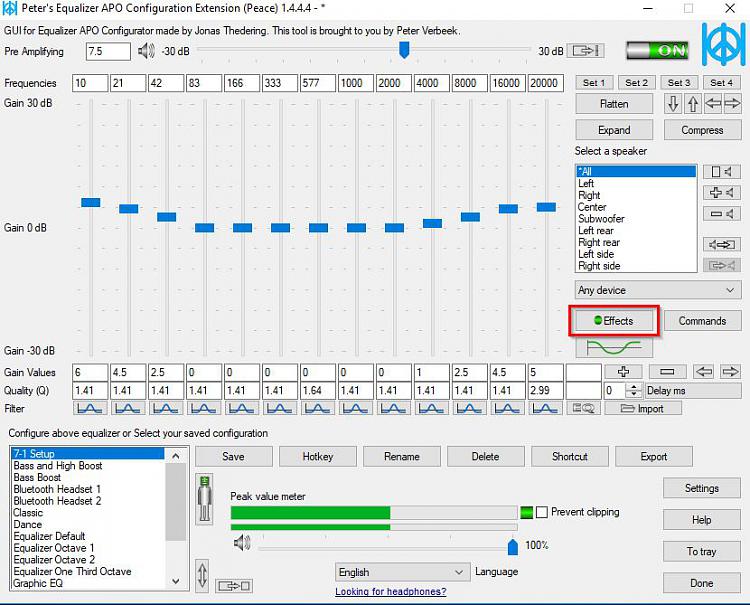
Task: Click the green indicator beside Prevent clipping
Action: pos(526,512)
